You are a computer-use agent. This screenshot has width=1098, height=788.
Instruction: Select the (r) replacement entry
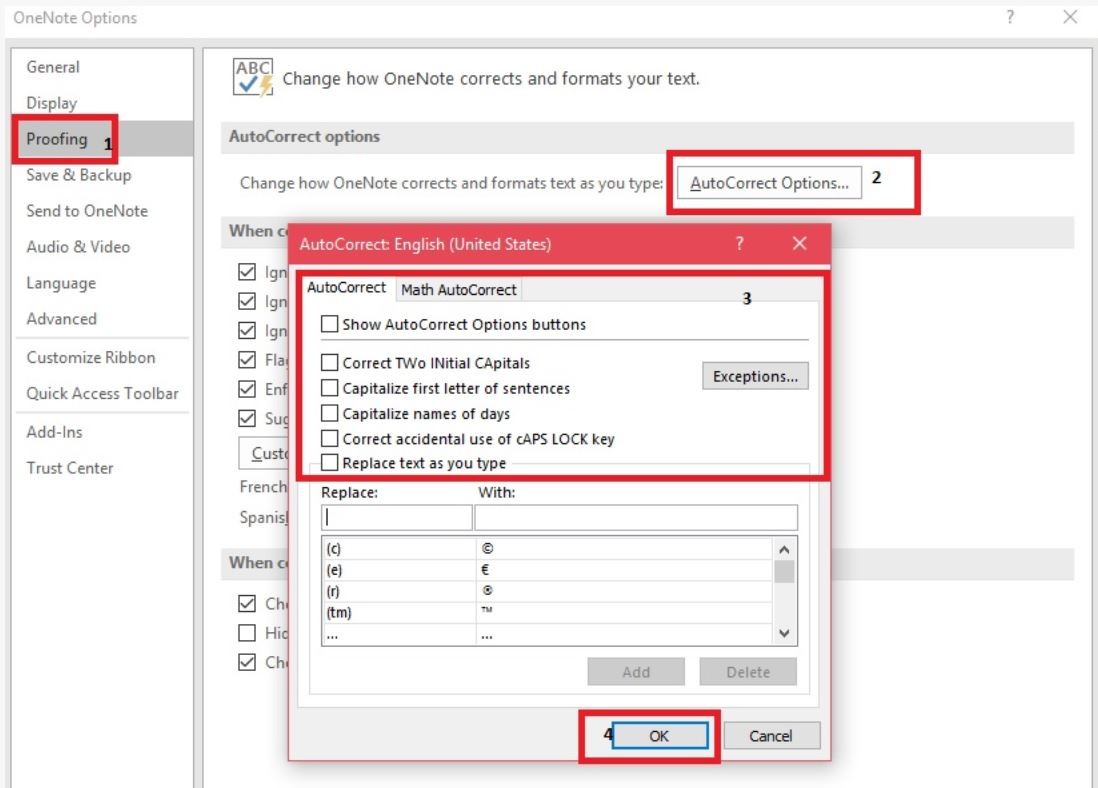[x=546, y=590]
